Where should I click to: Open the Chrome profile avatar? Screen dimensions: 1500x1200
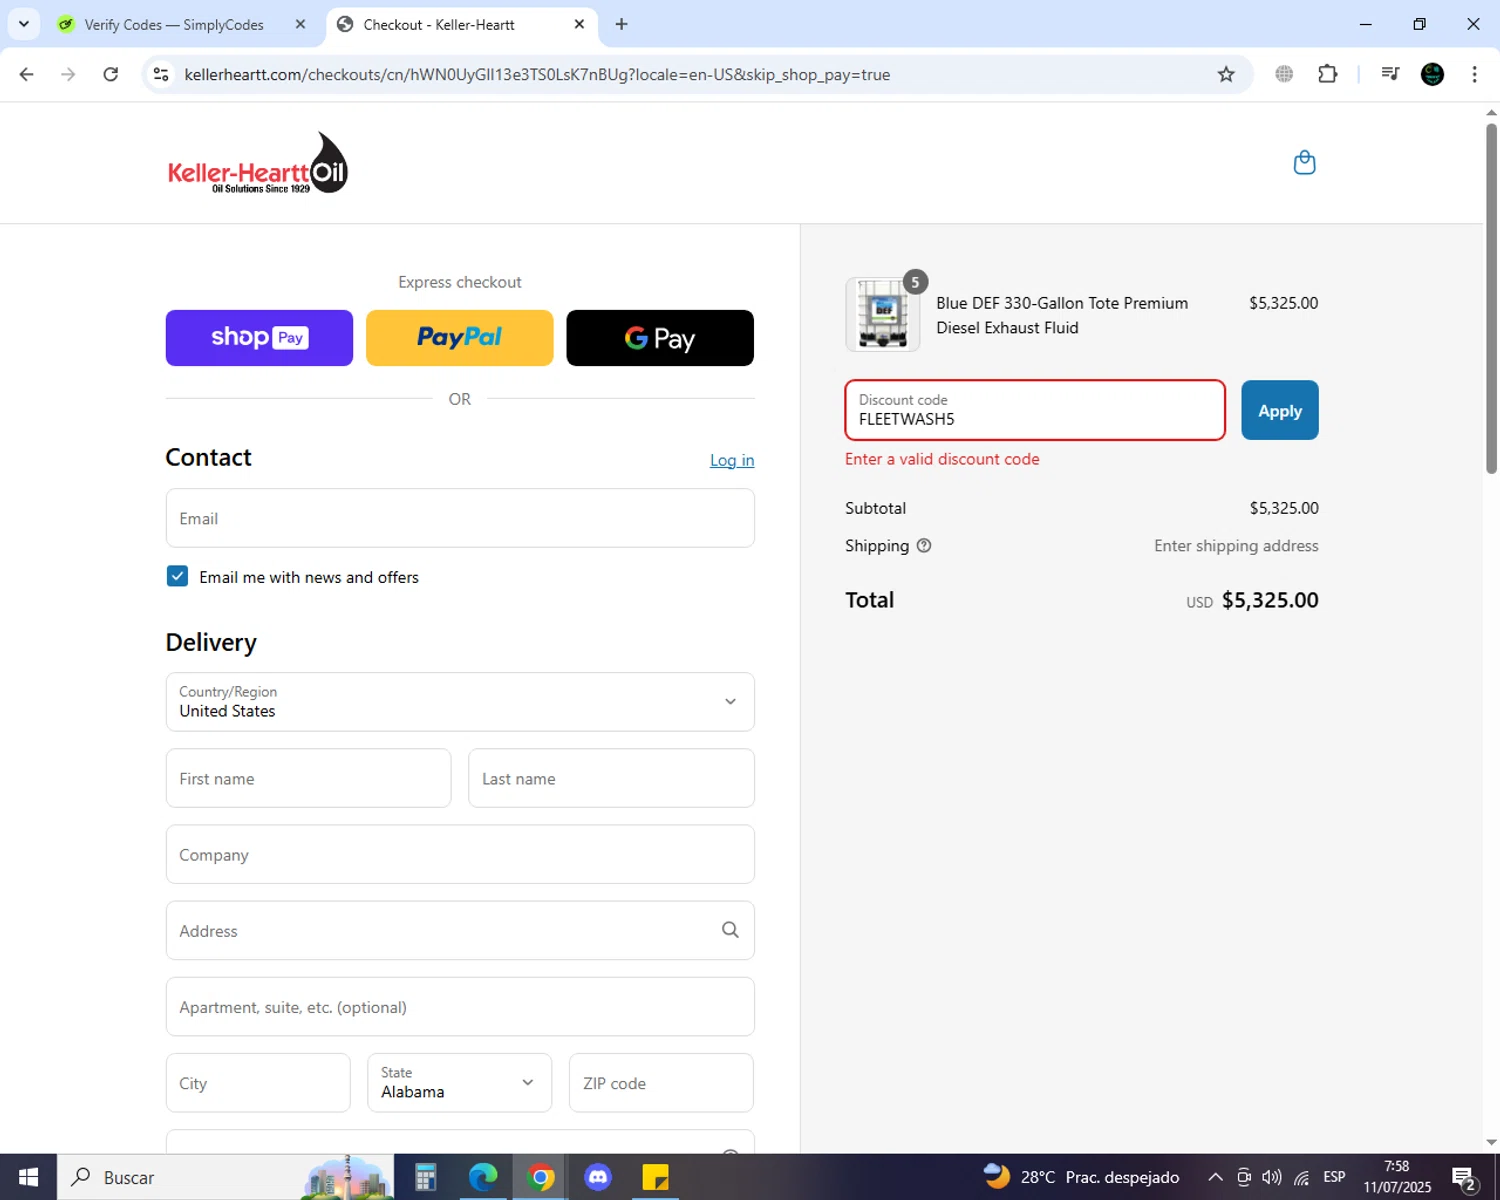[x=1432, y=74]
